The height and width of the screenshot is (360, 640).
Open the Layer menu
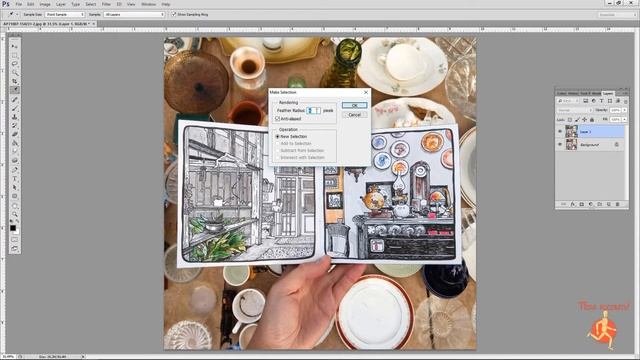tap(61, 4)
